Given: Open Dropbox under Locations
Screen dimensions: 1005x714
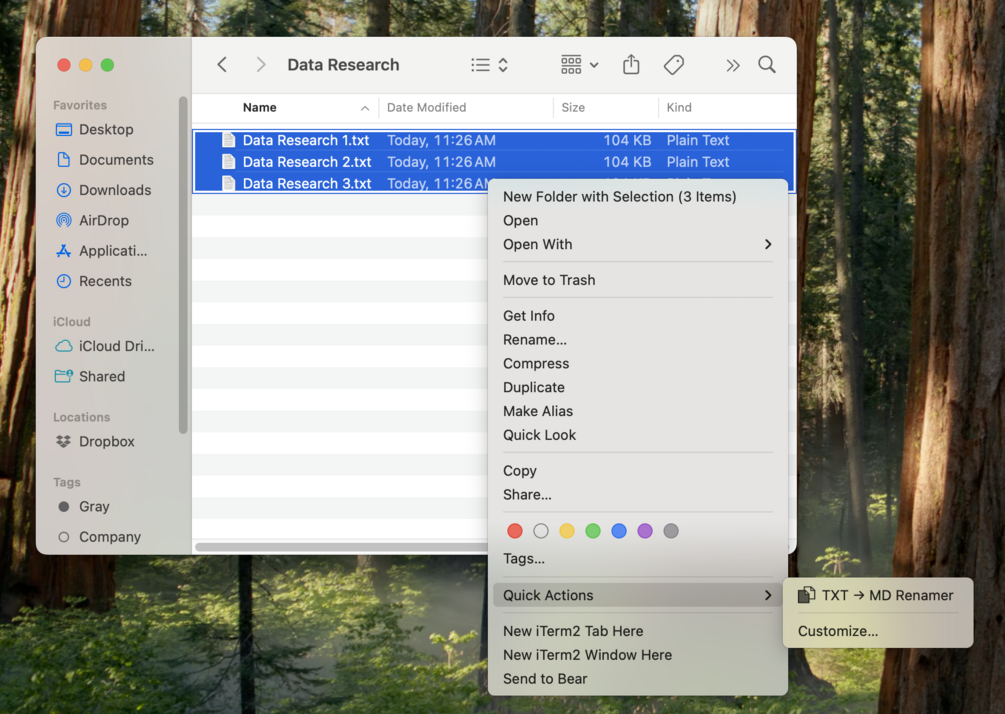Looking at the screenshot, I should pos(107,441).
